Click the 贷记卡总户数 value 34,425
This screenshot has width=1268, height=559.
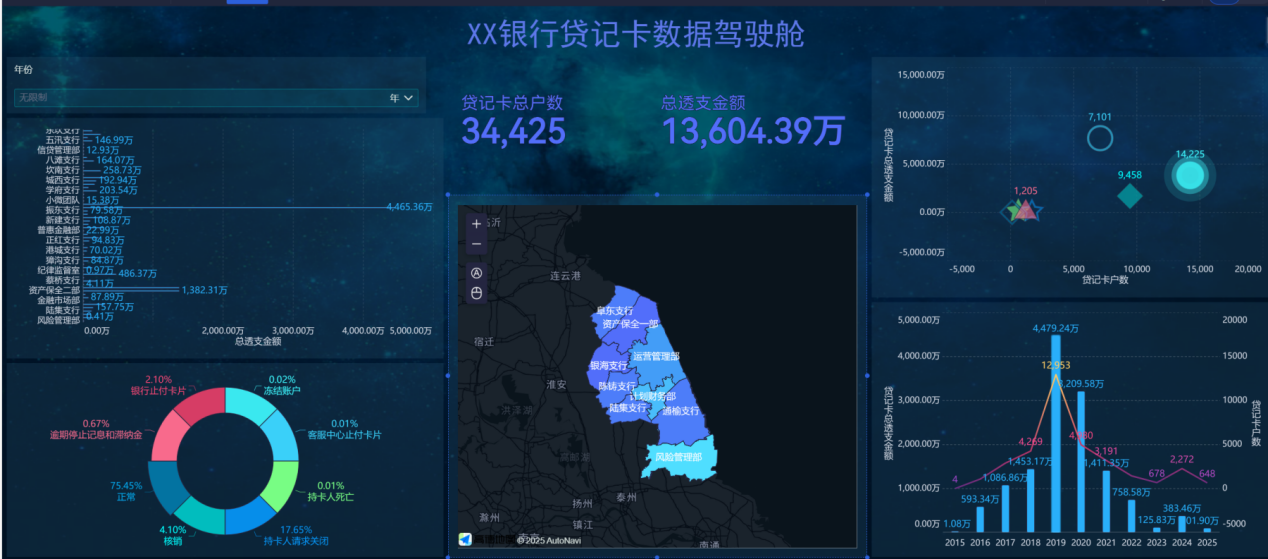click(513, 131)
